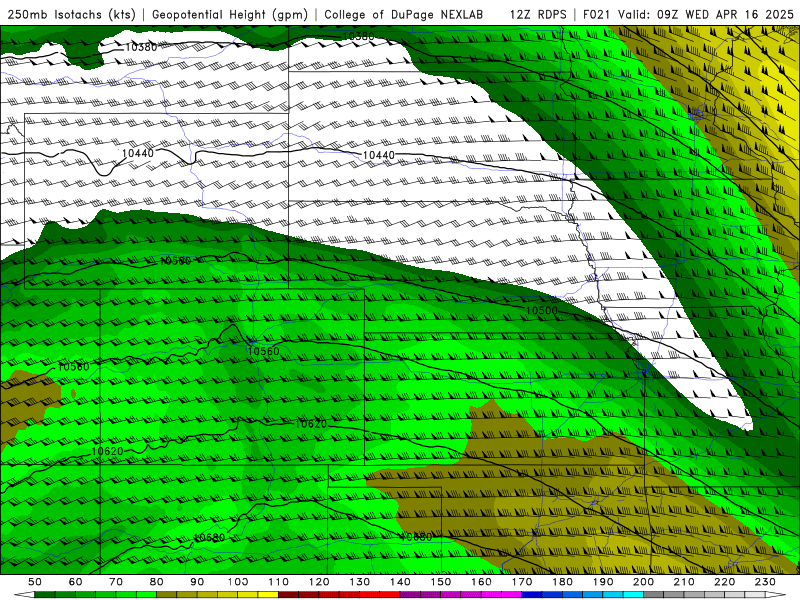Viewport: 800px width, 600px height.
Task: Click the 170 knot label on the color scale
Action: 522,582
